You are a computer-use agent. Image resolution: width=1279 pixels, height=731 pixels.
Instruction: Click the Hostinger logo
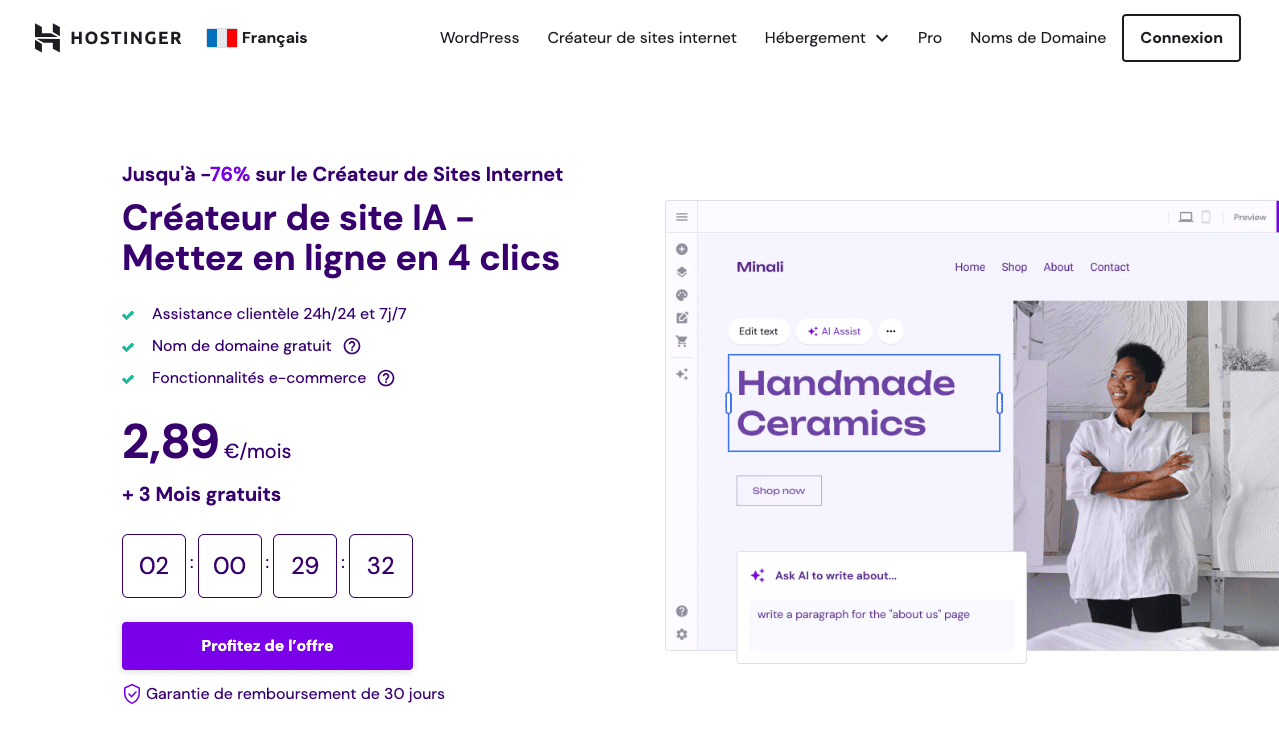coord(108,38)
